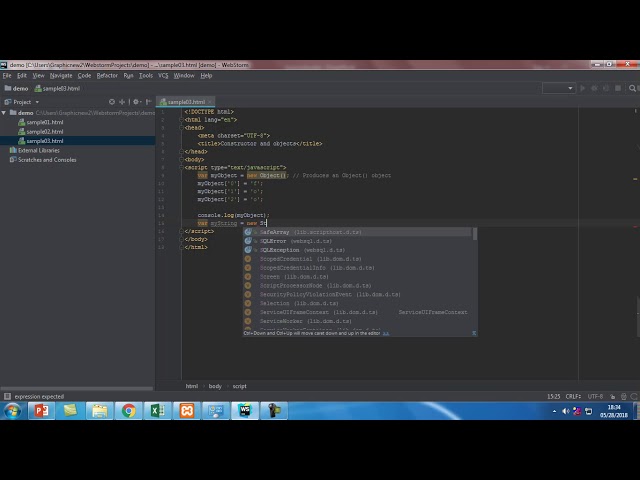Open the Refactor menu

pos(107,76)
